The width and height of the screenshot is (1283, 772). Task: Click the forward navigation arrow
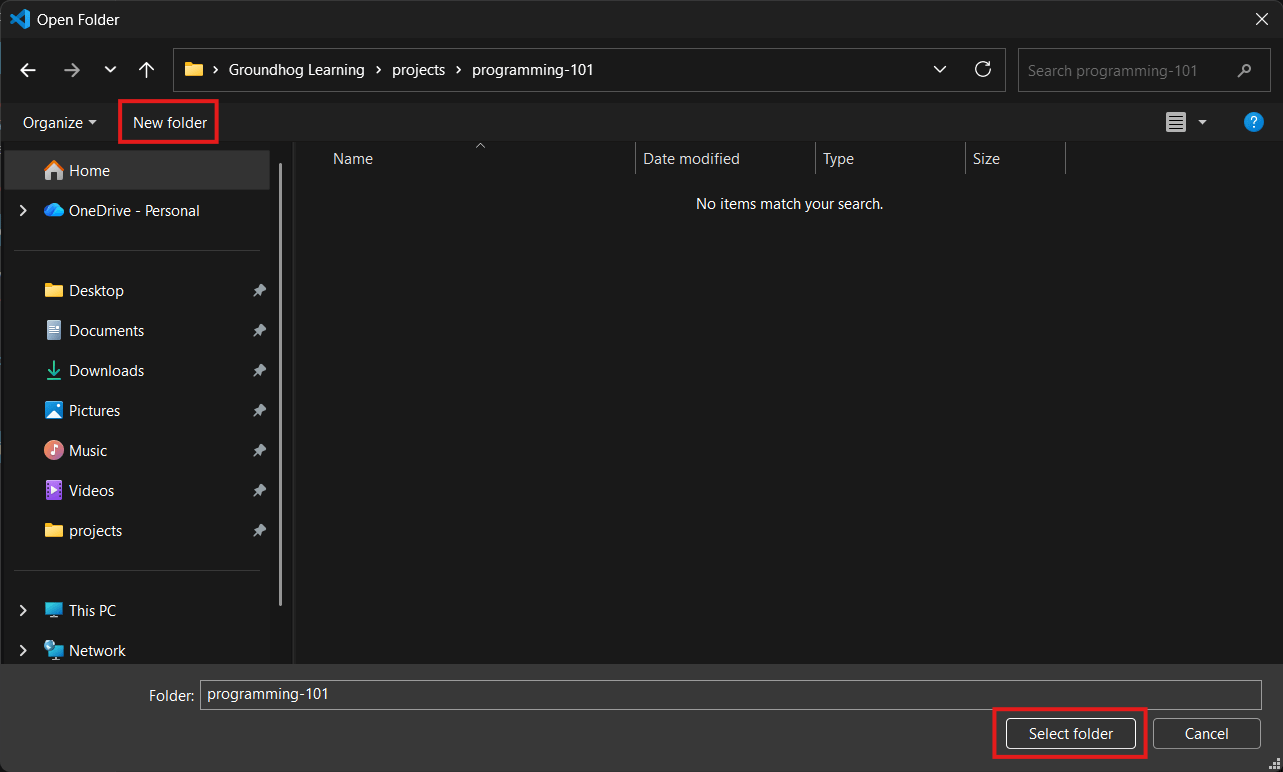(x=71, y=70)
